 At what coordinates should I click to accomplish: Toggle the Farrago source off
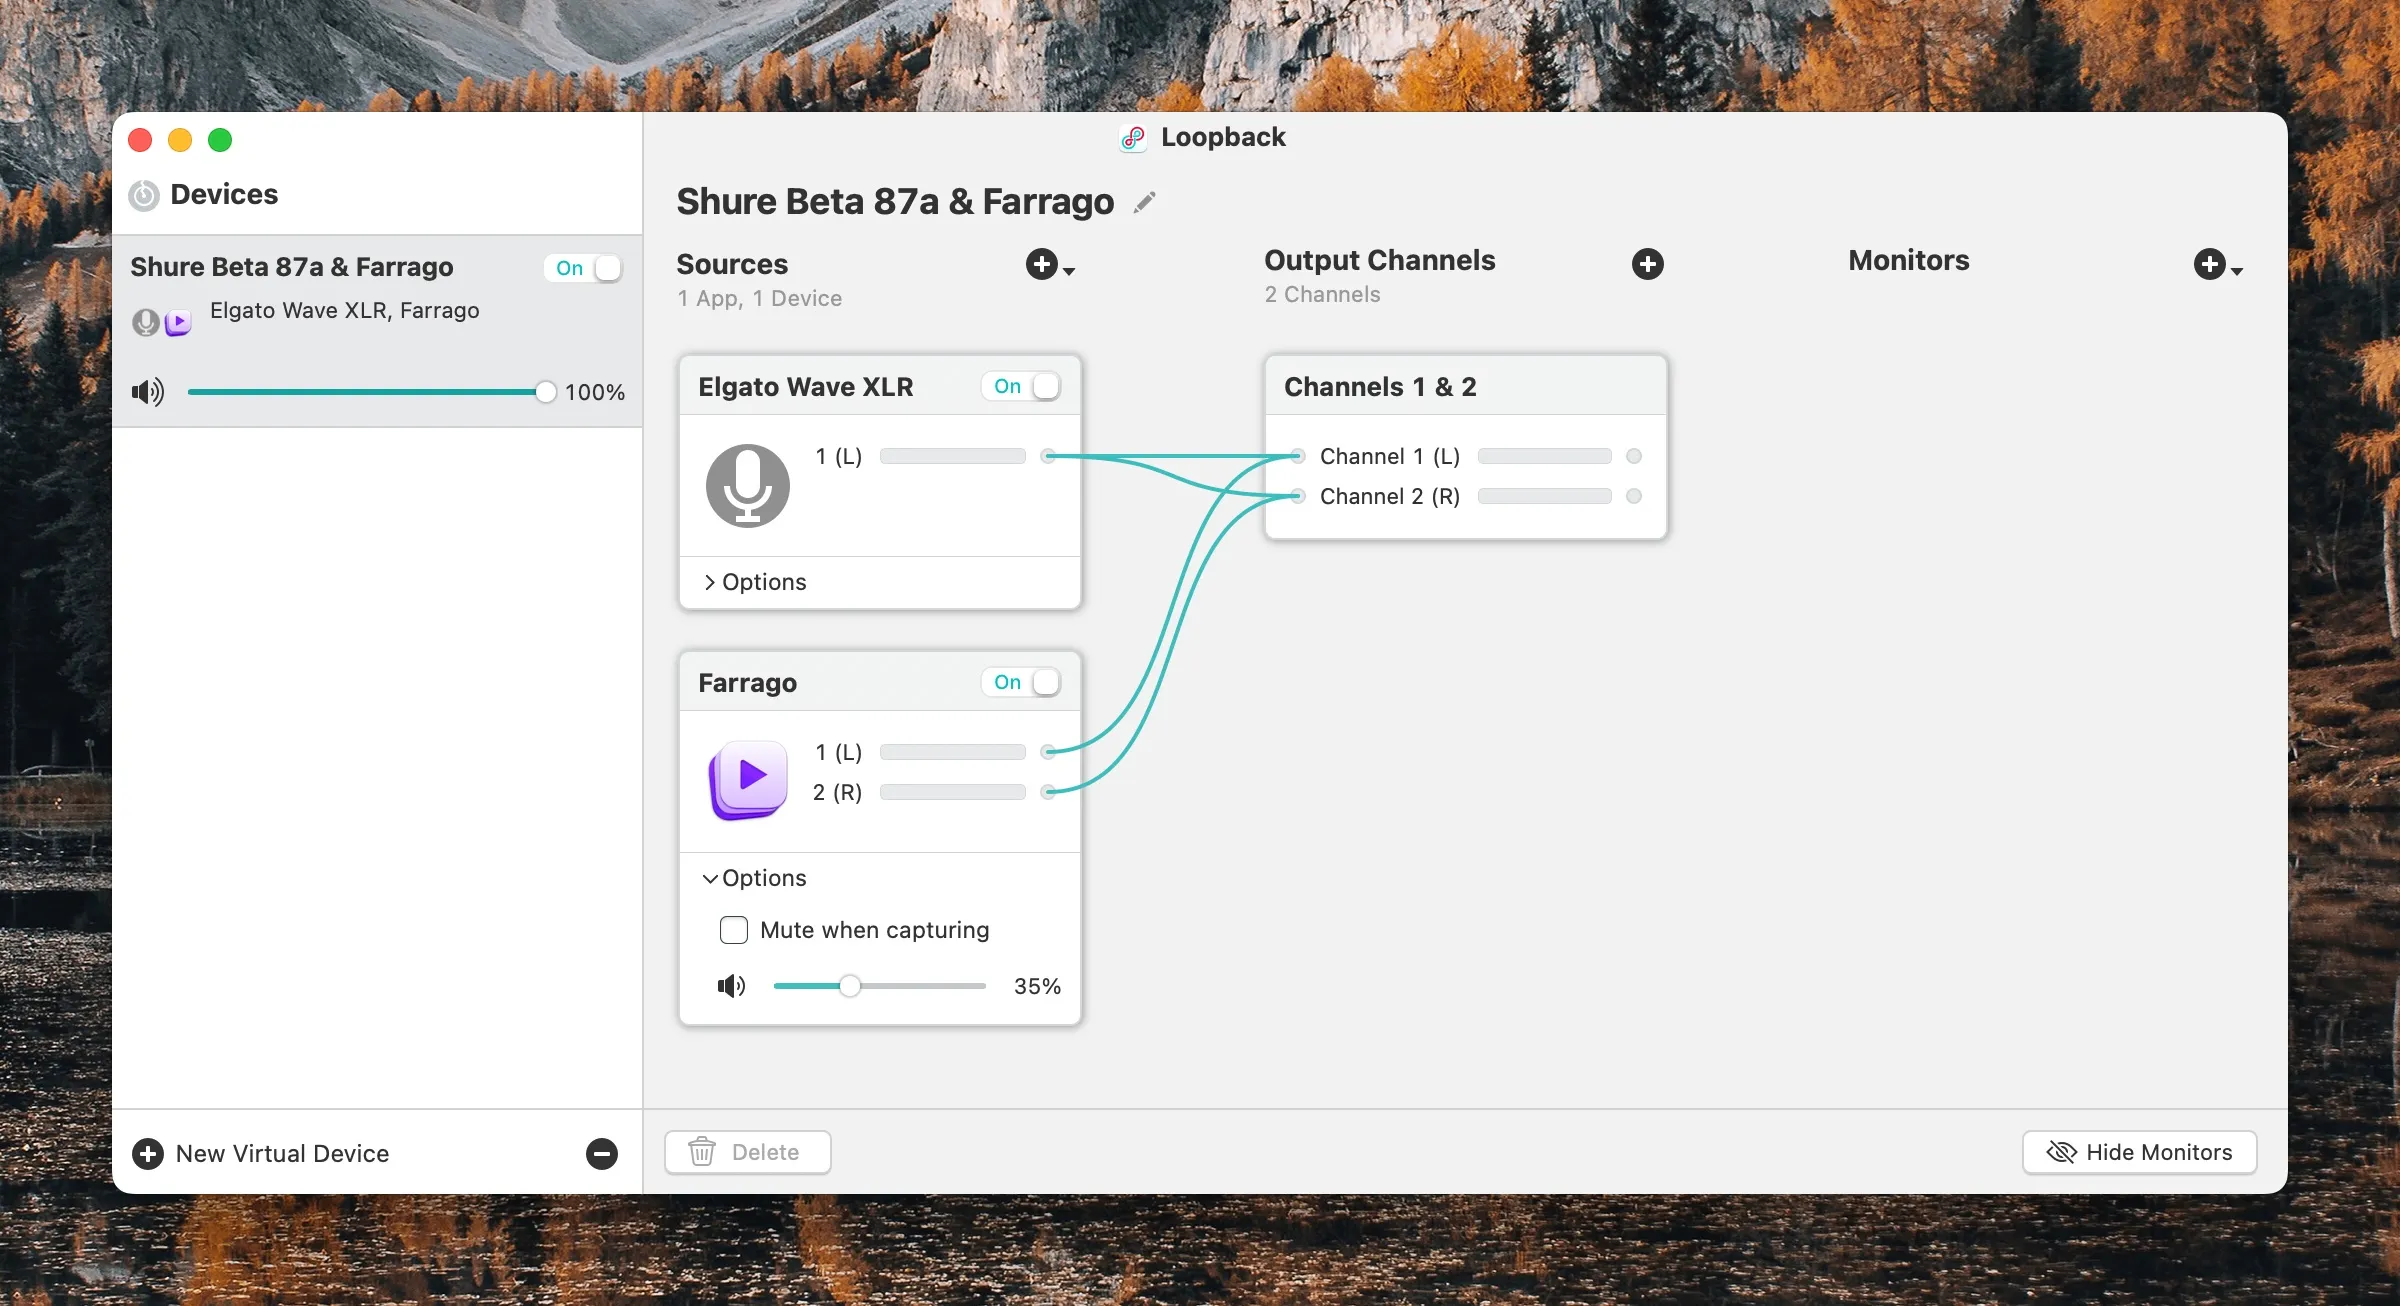(1021, 683)
